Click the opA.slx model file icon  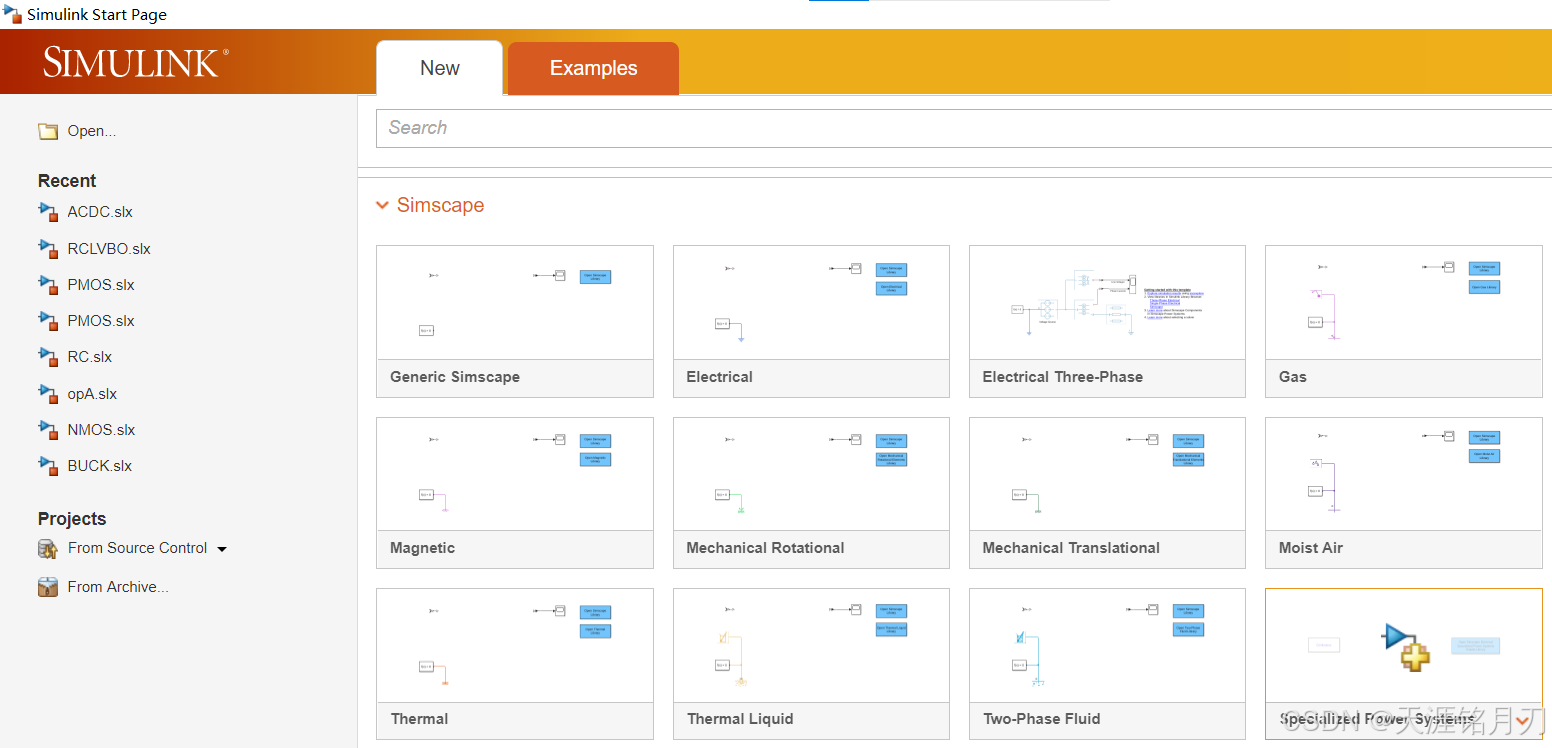49,394
